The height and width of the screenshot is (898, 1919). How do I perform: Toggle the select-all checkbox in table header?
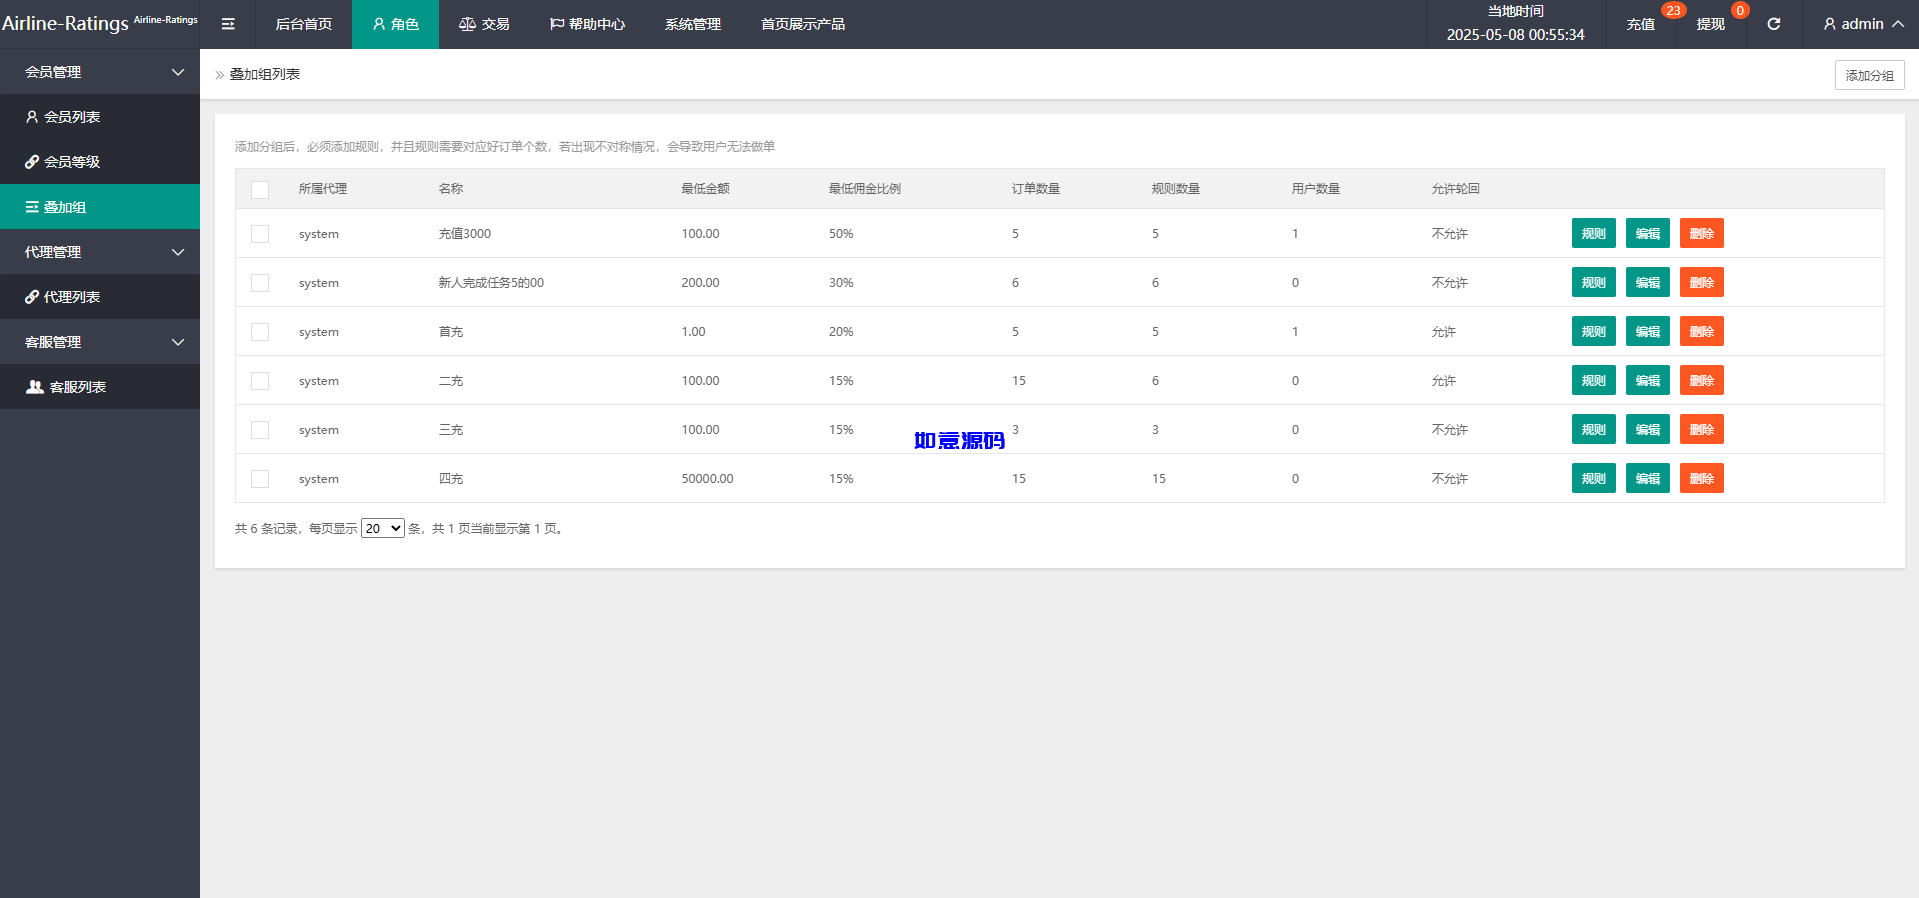260,189
